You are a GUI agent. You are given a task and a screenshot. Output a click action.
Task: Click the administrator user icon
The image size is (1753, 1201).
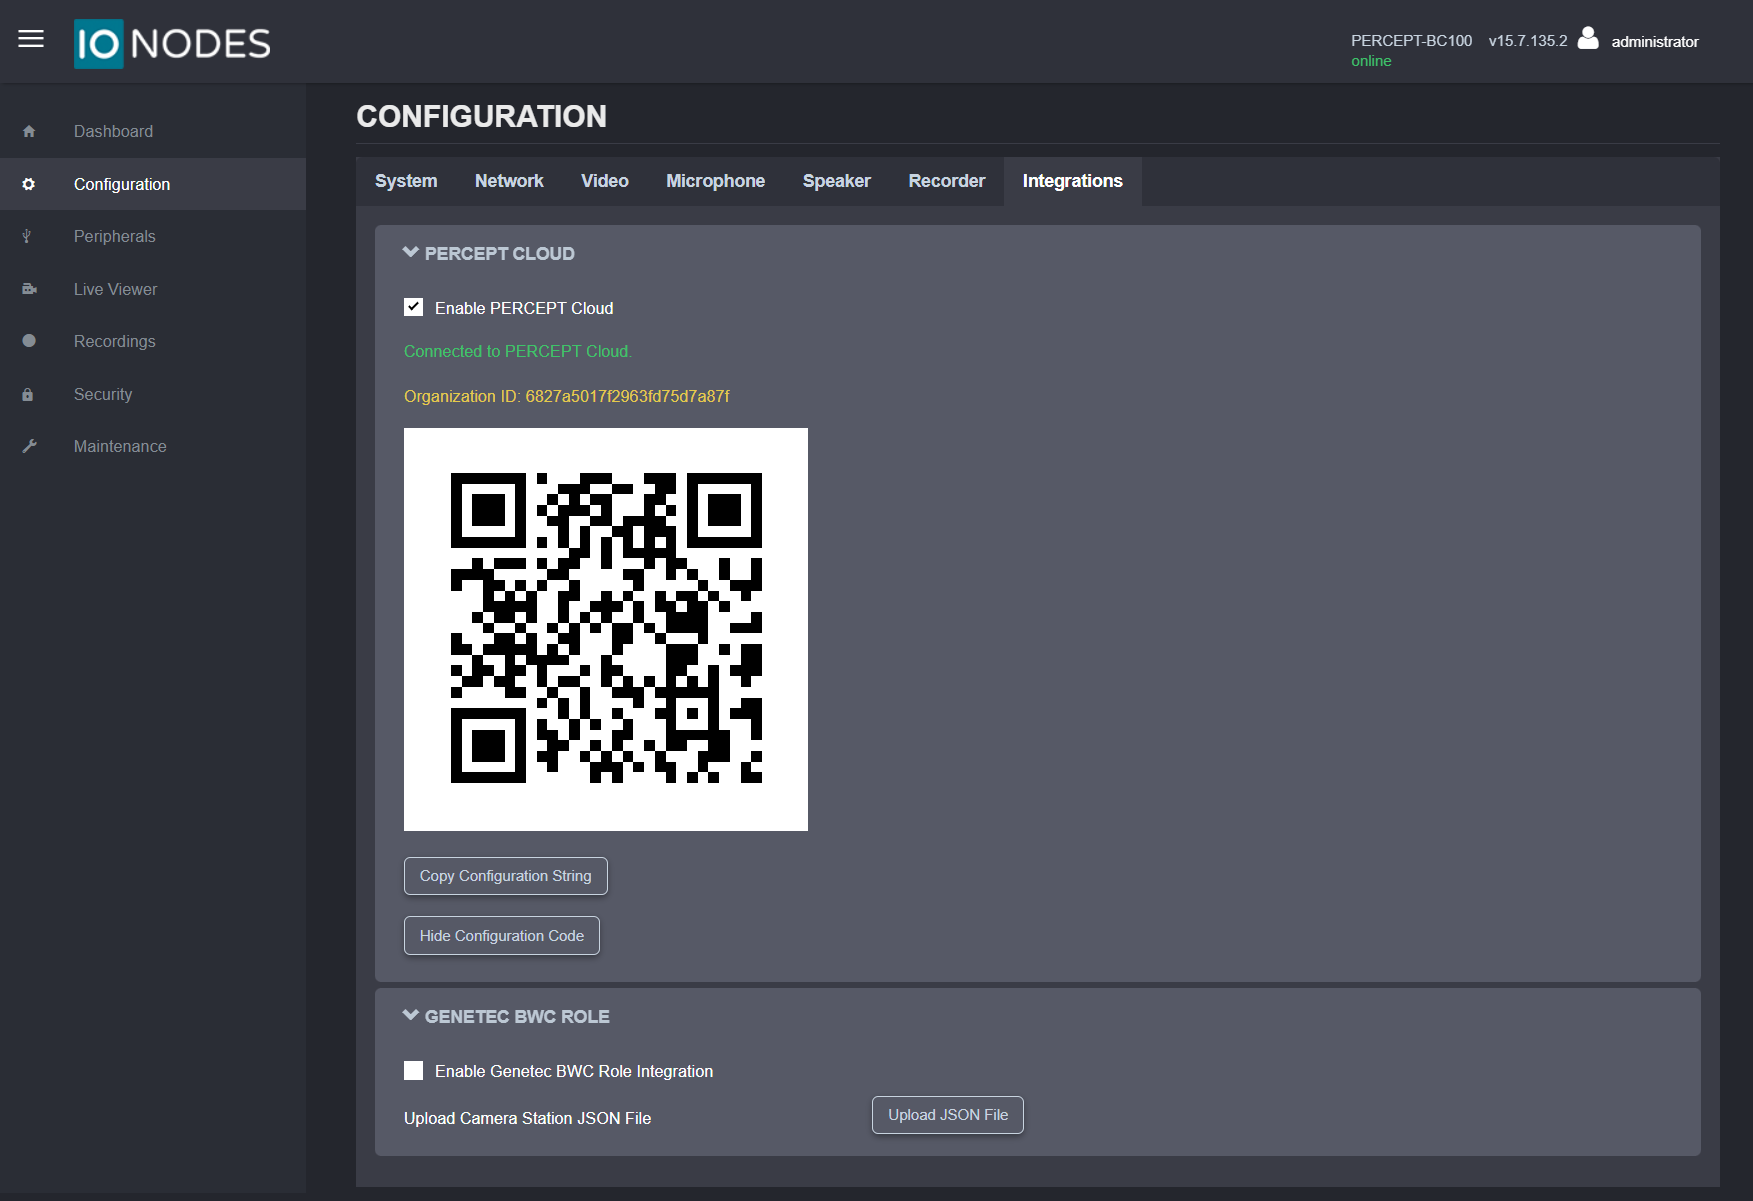(x=1588, y=38)
